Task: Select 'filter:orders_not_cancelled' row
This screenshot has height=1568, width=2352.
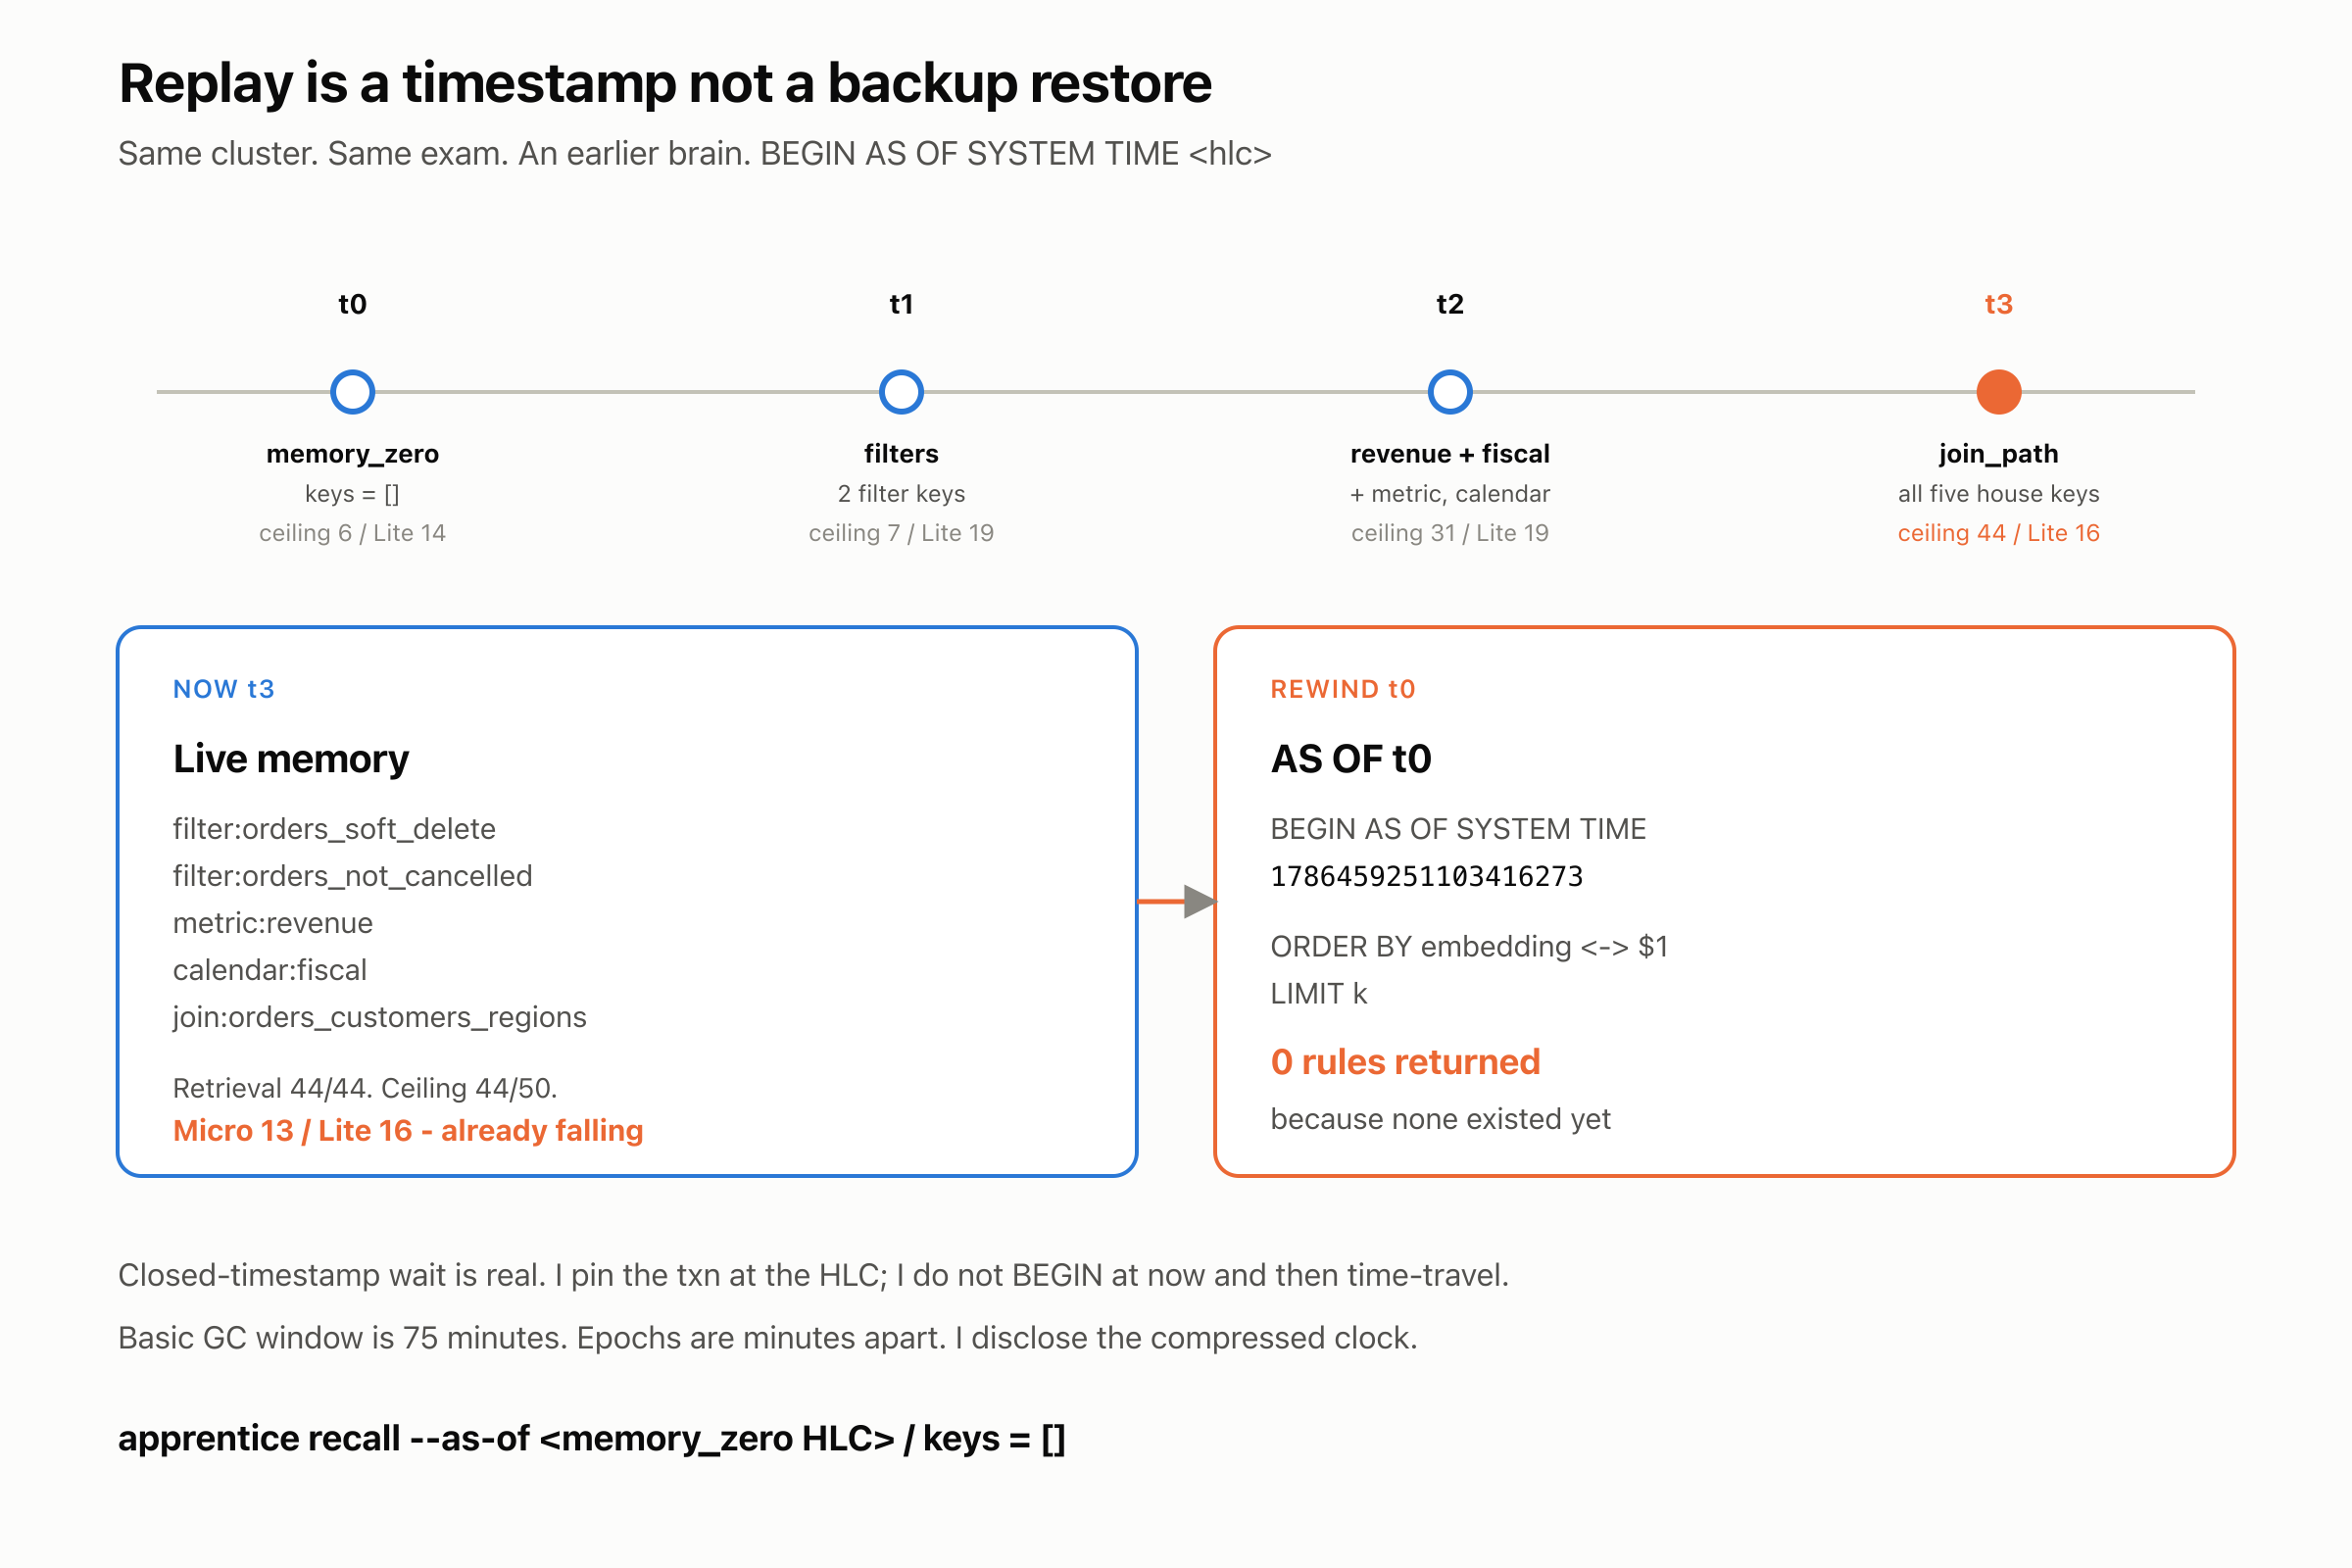Action: tap(352, 876)
